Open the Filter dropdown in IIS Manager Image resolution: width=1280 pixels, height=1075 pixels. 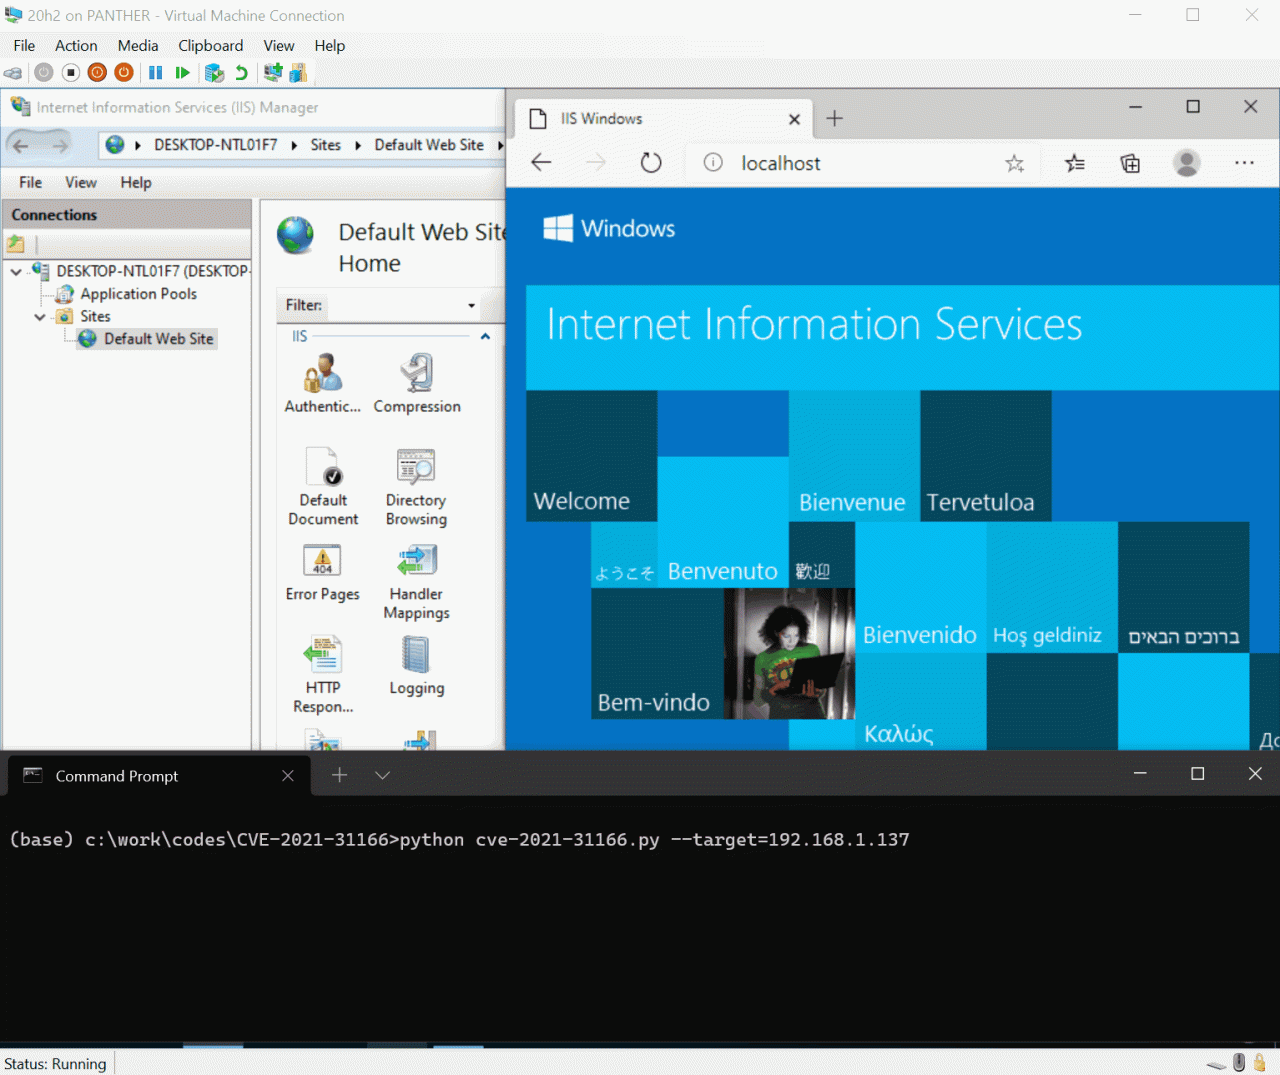(471, 305)
